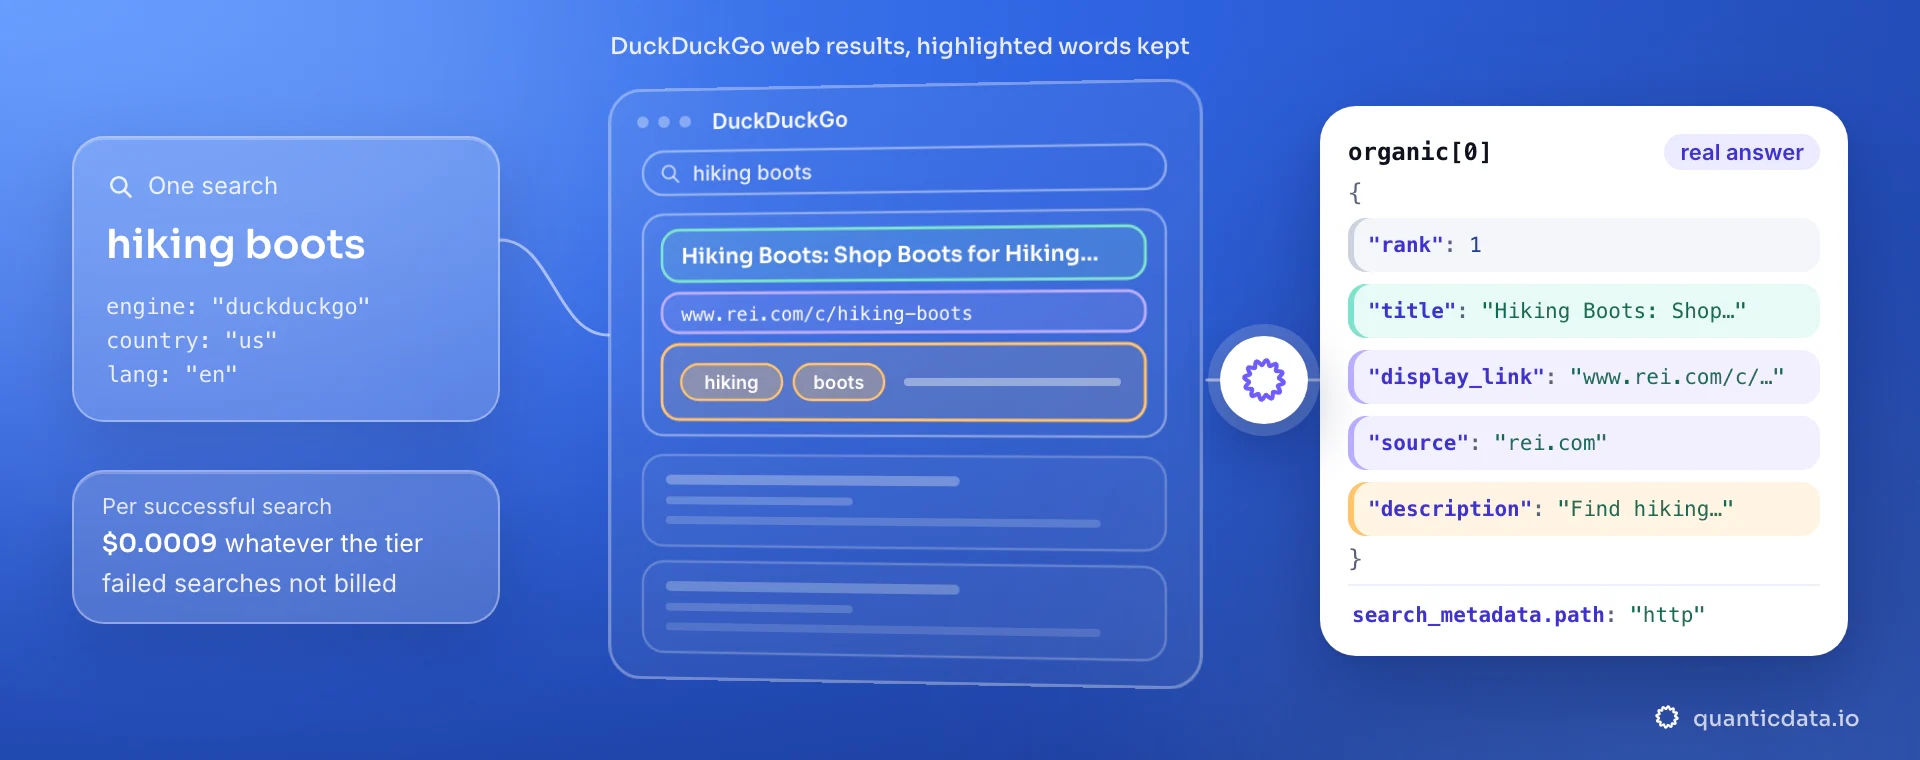Screen dimensions: 1920x760
Task: Click the gear-shaped processor icon in the white circle
Action: click(1263, 380)
